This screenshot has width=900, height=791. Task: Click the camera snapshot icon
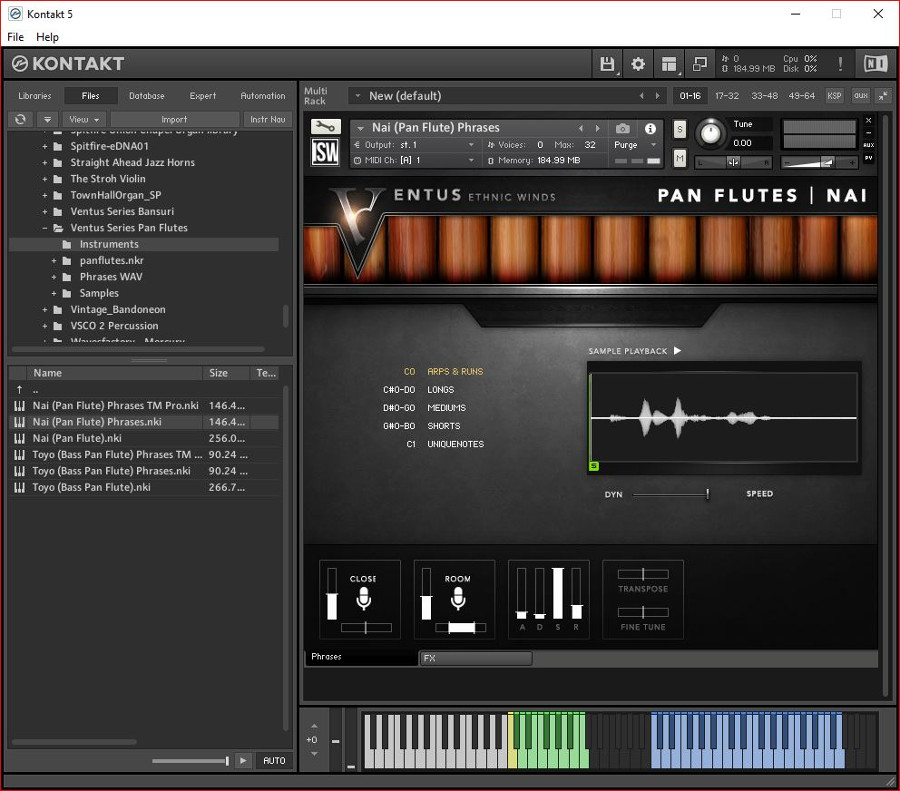623,129
